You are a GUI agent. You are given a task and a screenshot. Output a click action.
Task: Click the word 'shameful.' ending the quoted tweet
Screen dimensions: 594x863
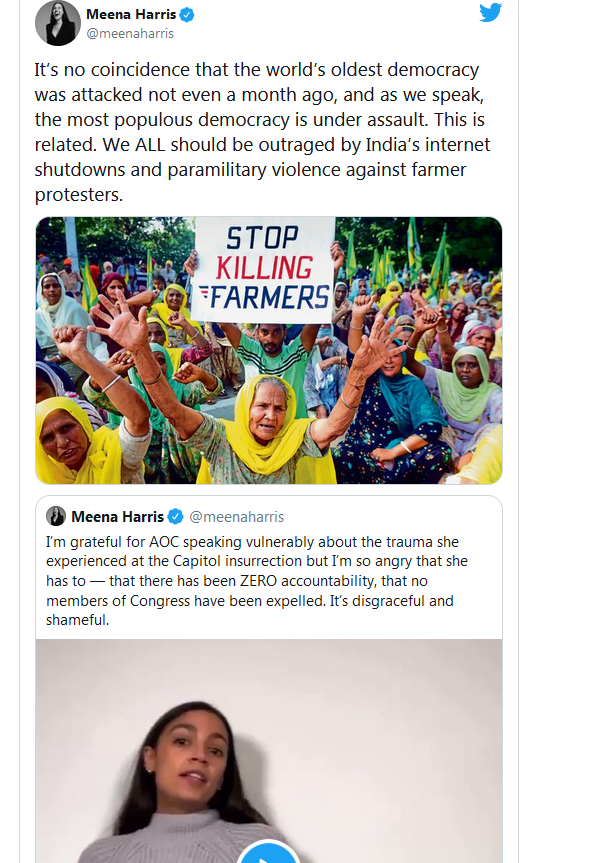coord(78,620)
